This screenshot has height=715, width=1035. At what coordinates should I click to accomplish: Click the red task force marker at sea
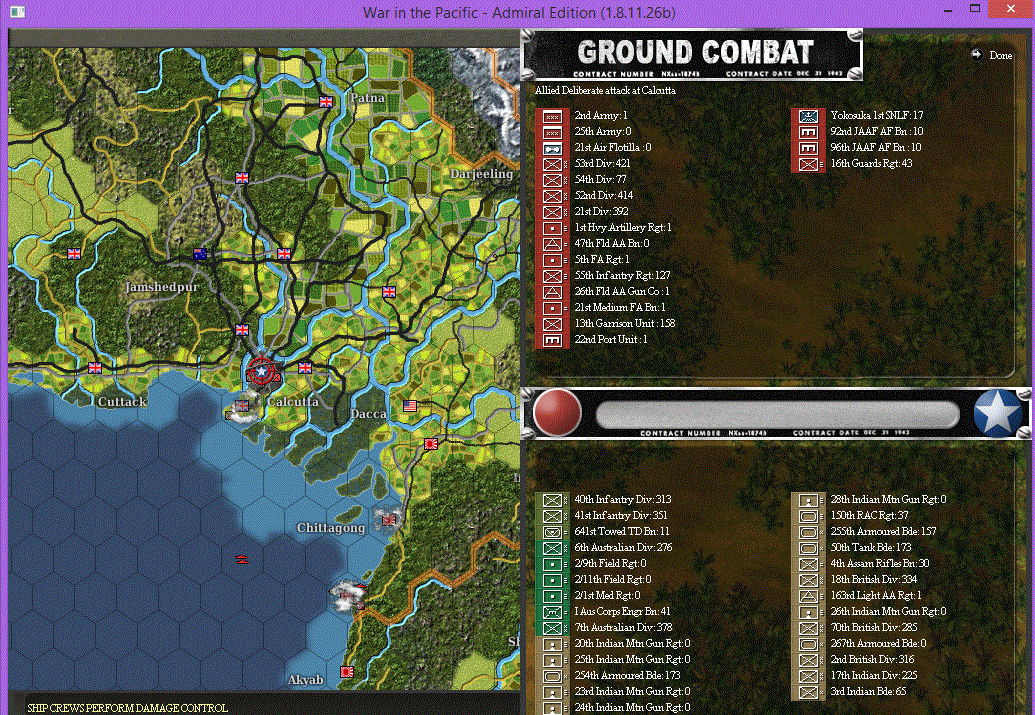242,559
